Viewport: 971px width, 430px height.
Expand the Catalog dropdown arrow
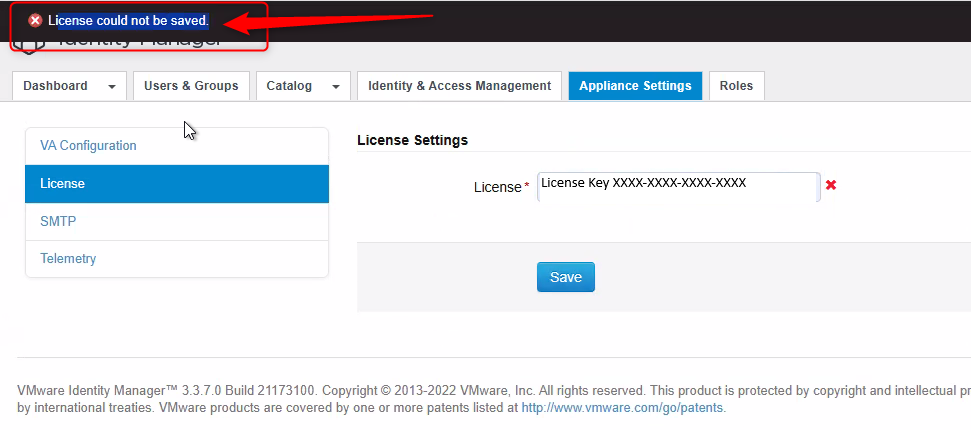pyautogui.click(x=335, y=87)
